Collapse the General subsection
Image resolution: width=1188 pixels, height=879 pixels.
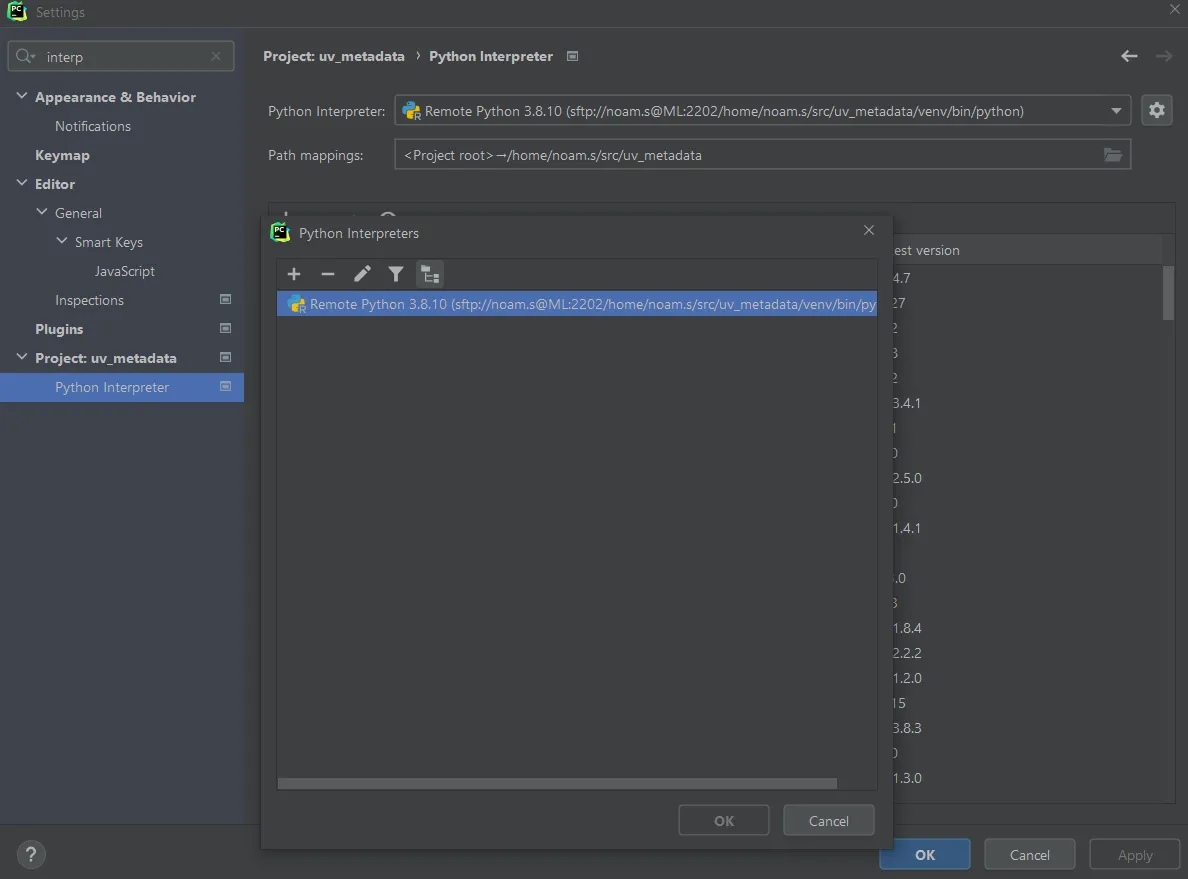point(42,212)
